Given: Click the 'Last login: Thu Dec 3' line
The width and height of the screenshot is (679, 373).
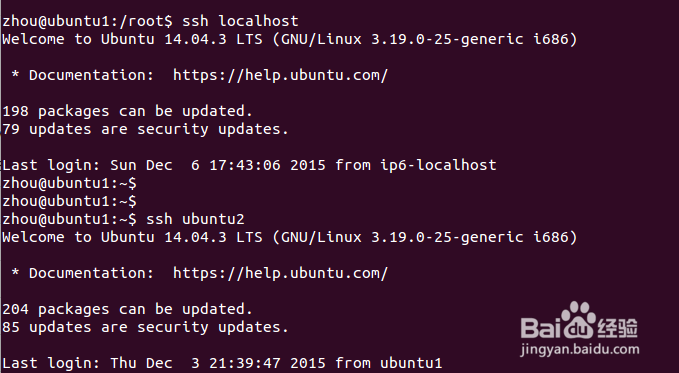Looking at the screenshot, I should tap(222, 363).
